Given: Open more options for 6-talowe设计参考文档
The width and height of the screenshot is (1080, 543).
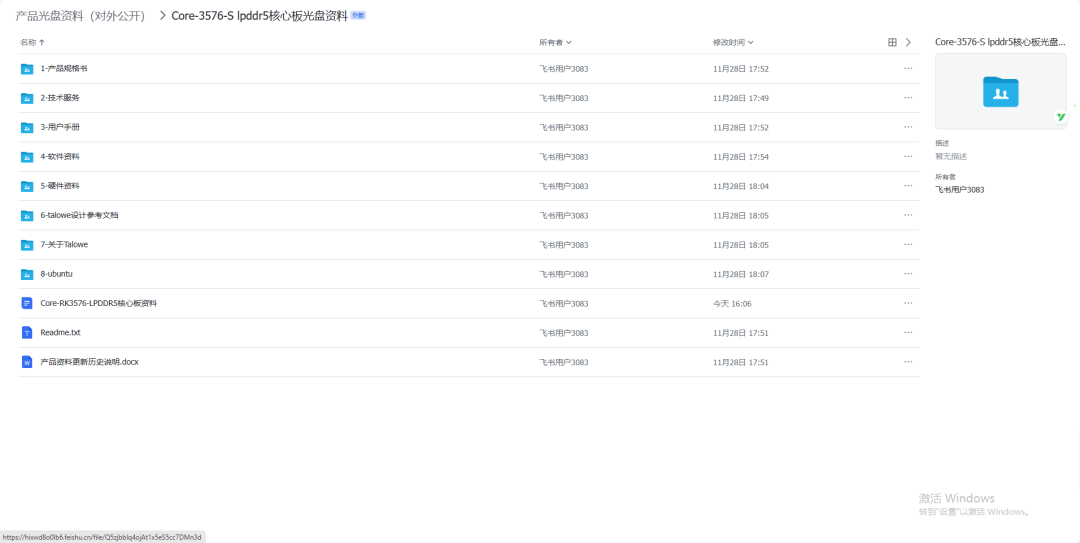Looking at the screenshot, I should [908, 215].
